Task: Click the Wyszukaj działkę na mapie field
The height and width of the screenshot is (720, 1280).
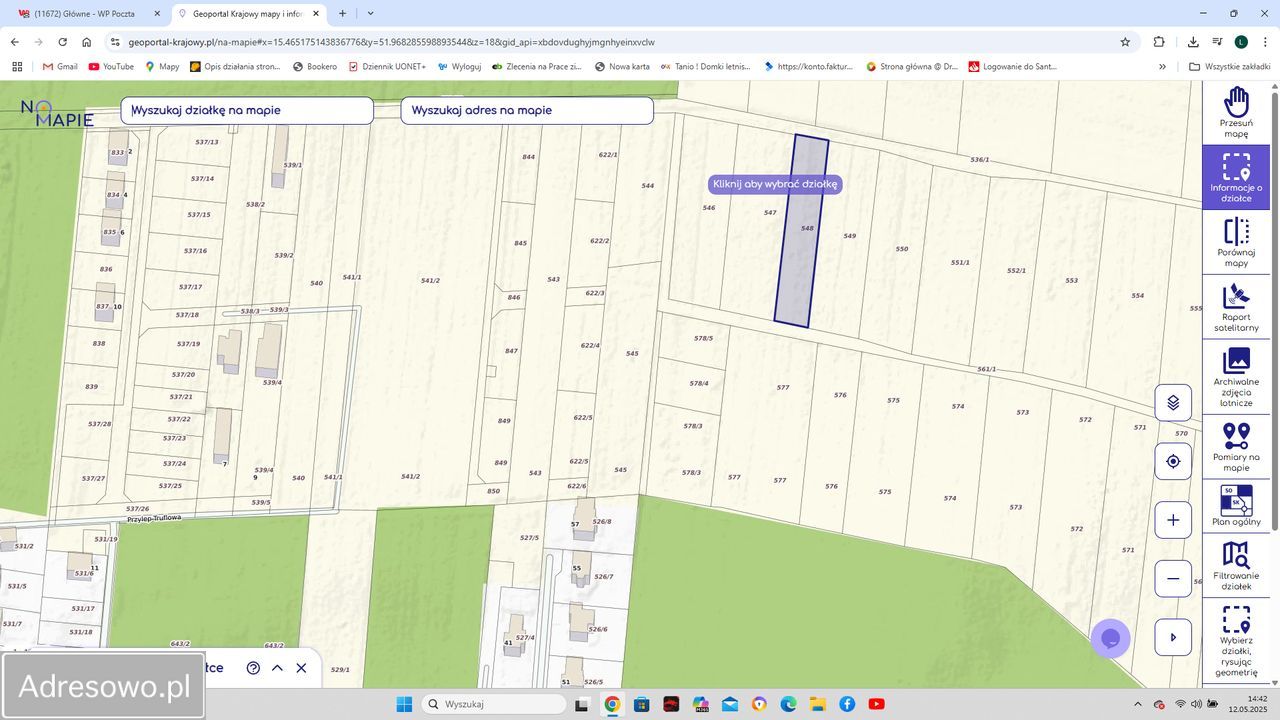Action: 247,110
